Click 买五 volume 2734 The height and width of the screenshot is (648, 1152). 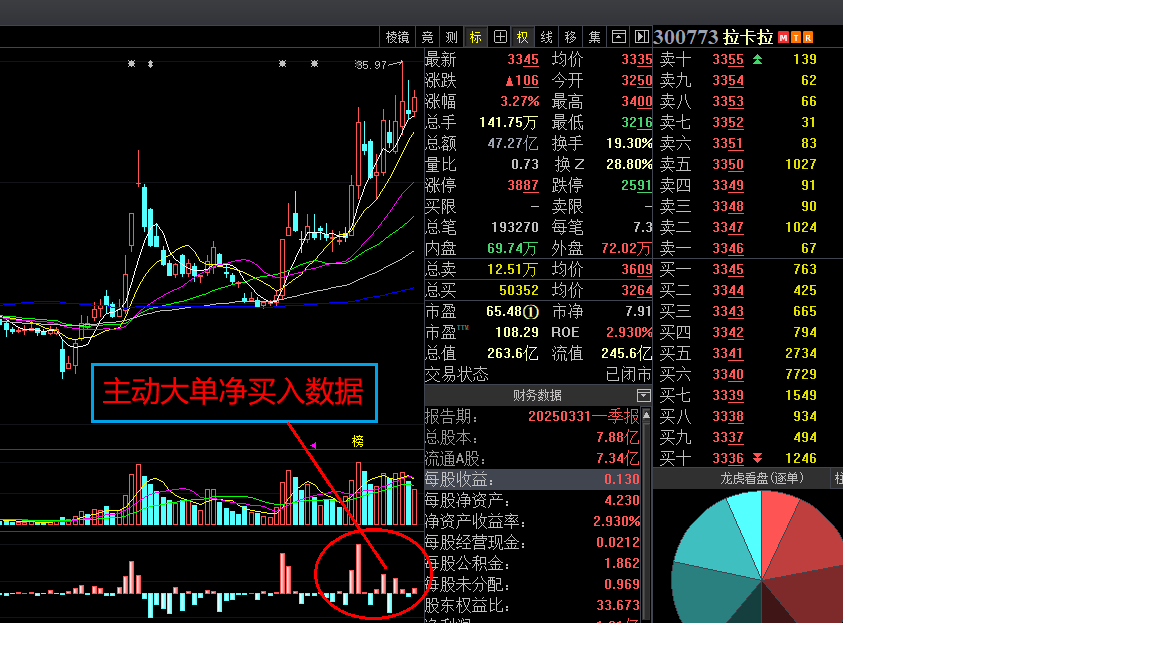click(801, 353)
